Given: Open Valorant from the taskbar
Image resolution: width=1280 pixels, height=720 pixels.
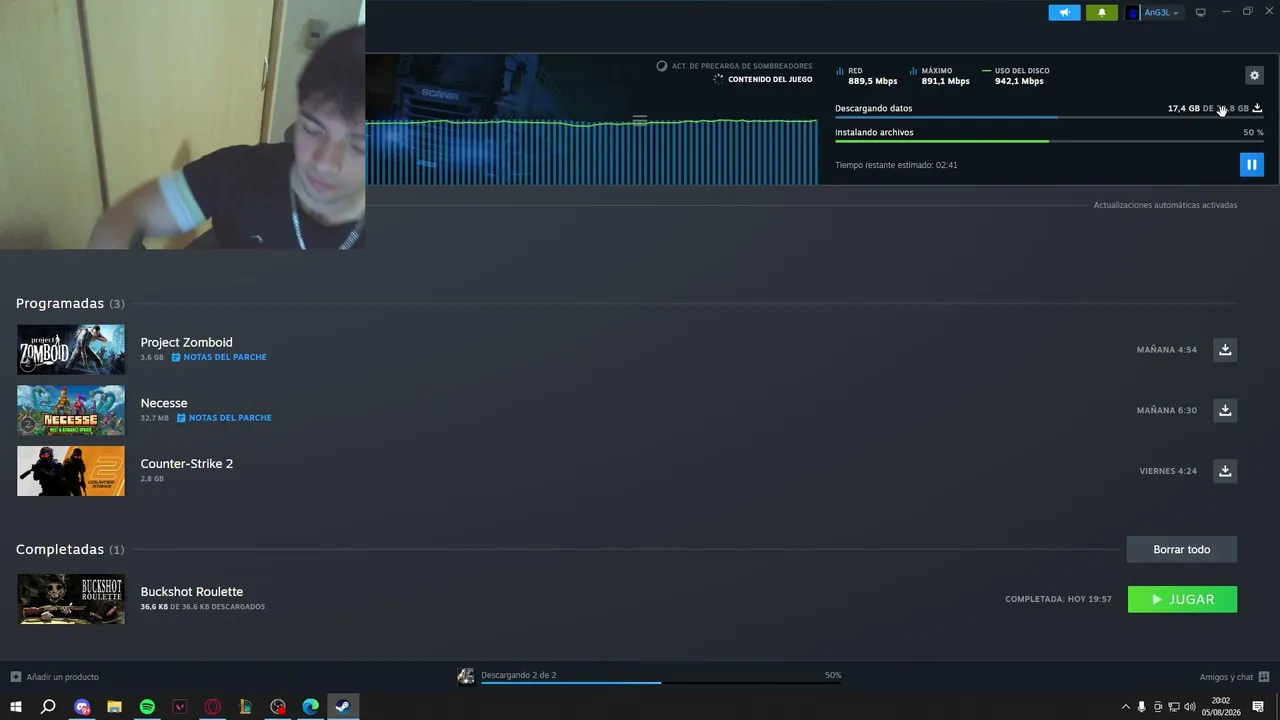Looking at the screenshot, I should (x=180, y=707).
